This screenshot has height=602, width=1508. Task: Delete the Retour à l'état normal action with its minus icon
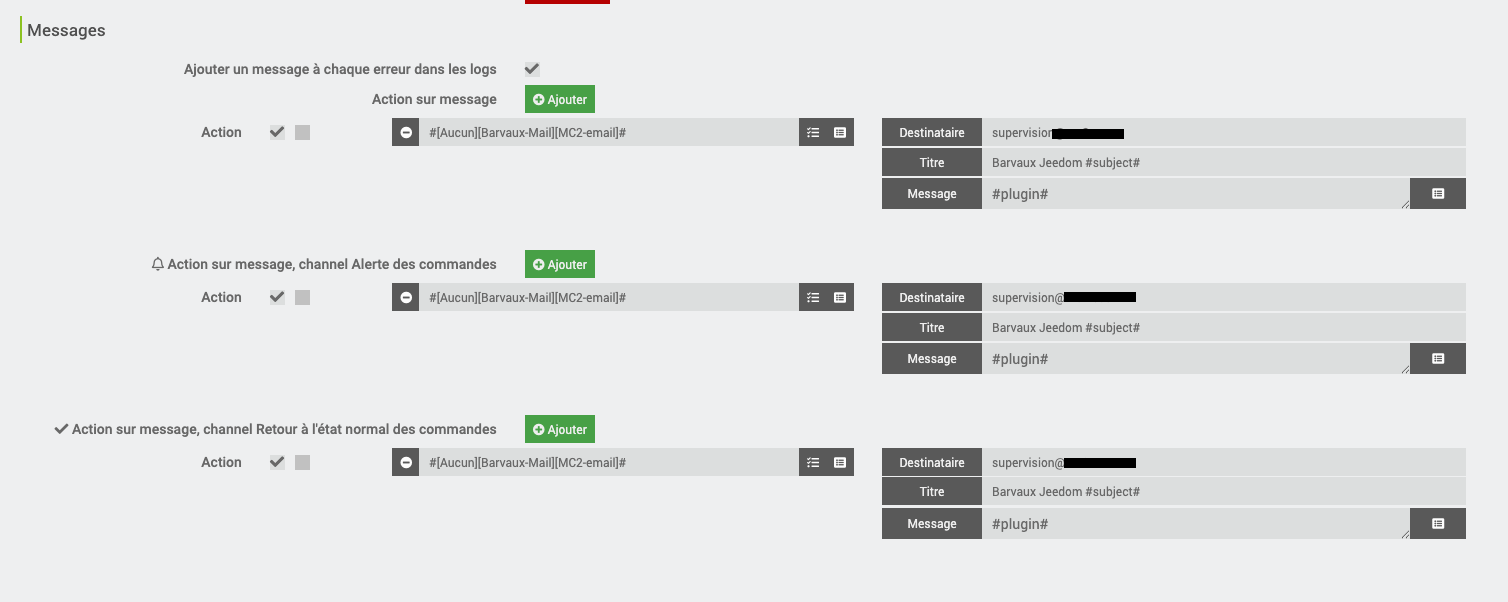pos(405,462)
